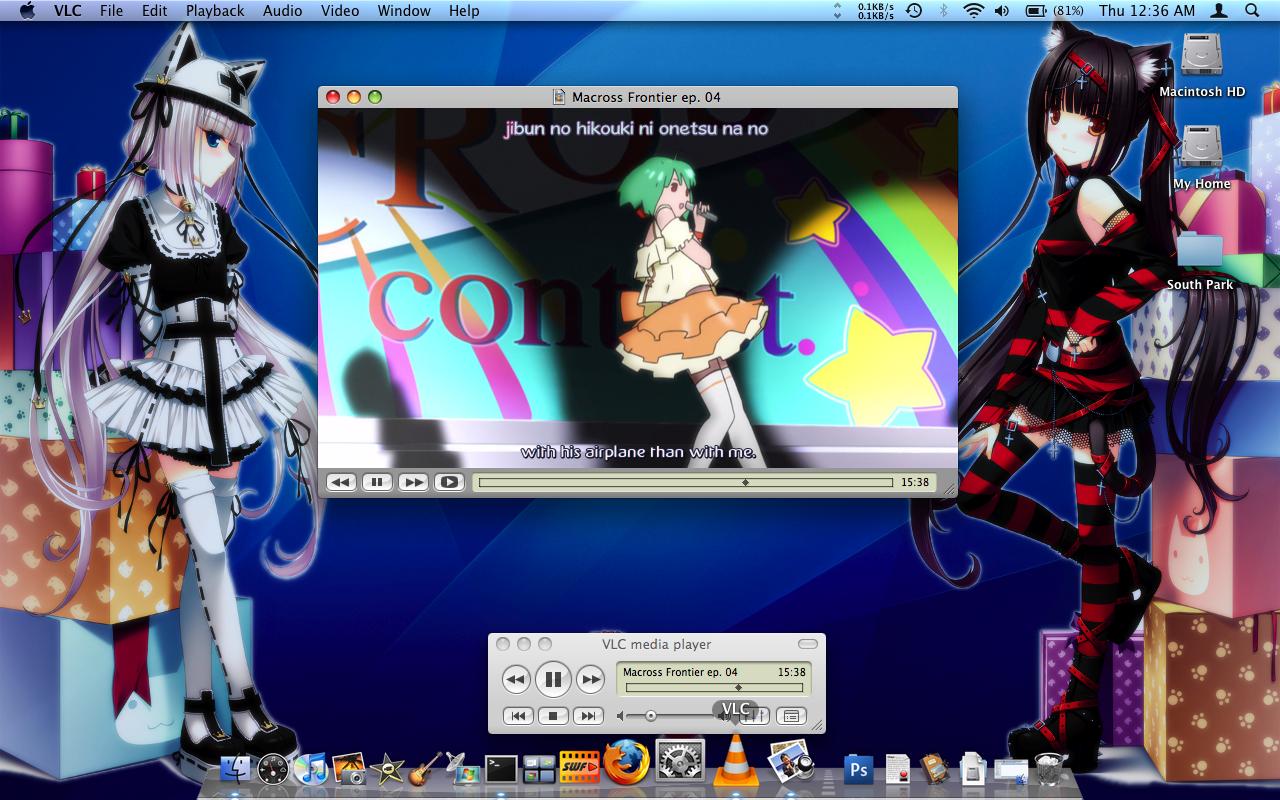Viewport: 1280px width, 800px height.
Task: Expand the Window menu in menu bar
Action: pos(404,11)
